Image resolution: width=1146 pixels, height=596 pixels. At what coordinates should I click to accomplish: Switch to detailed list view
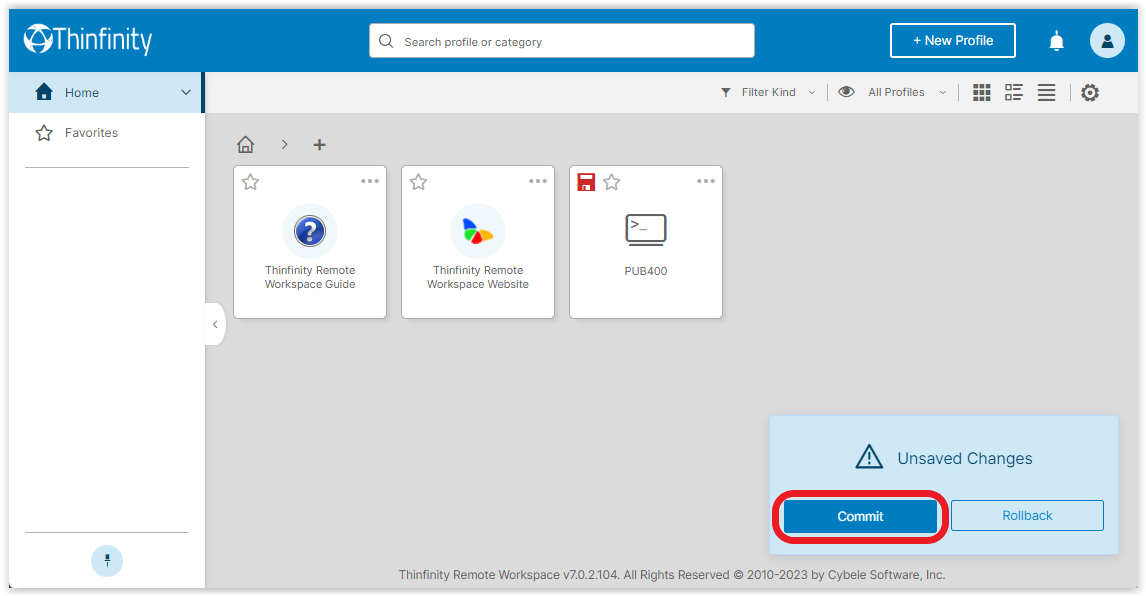point(1014,92)
